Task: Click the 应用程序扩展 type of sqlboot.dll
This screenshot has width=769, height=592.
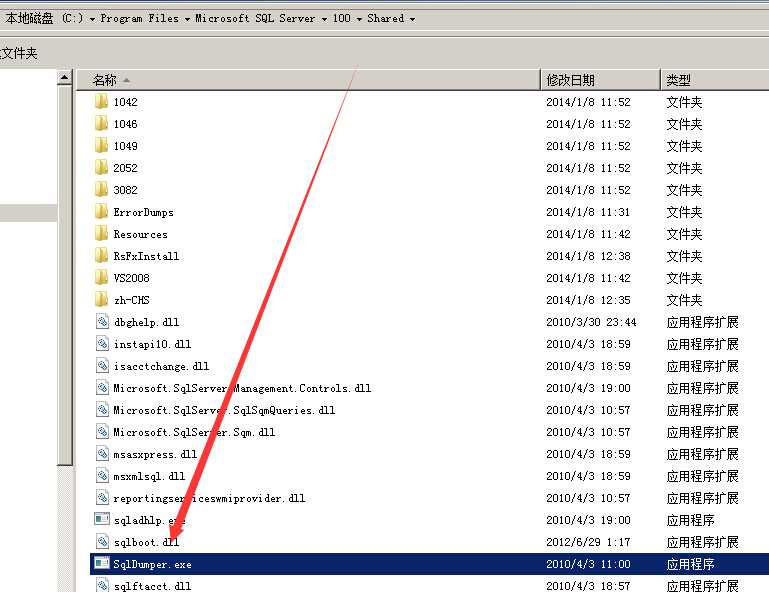Action: click(702, 542)
